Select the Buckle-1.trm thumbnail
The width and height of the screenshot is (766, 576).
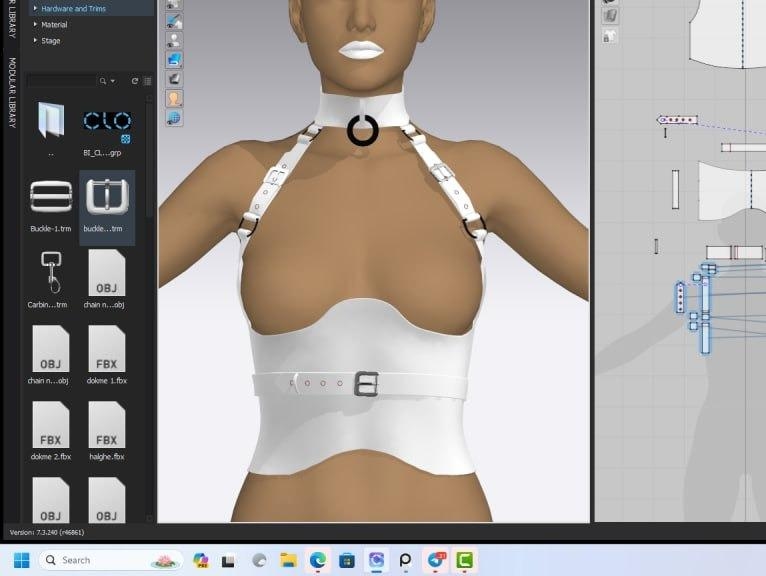click(51, 198)
